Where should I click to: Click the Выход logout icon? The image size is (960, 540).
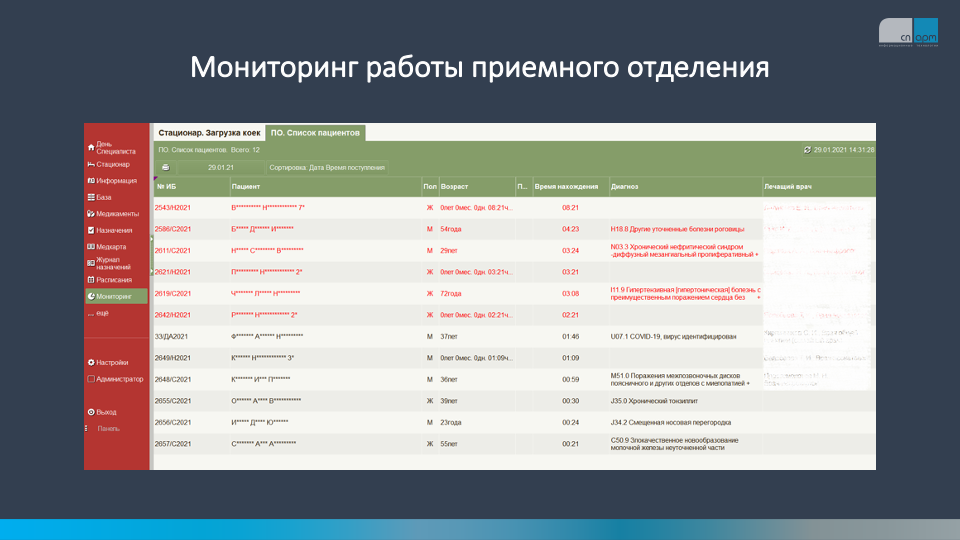91,412
